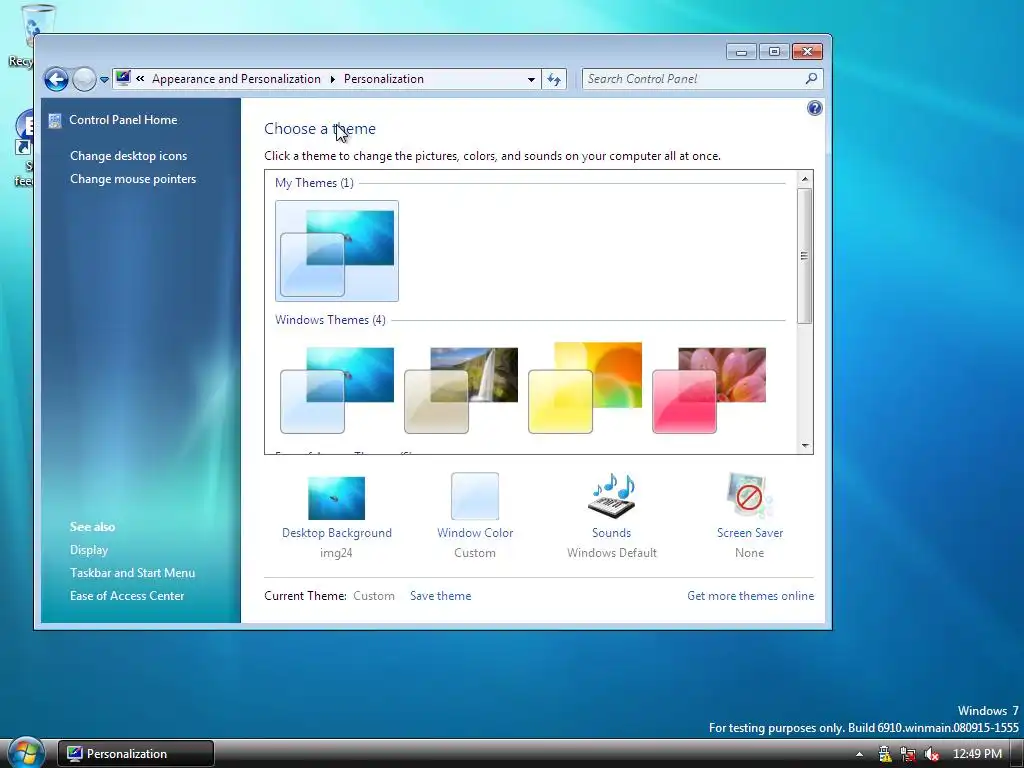Viewport: 1024px width, 768px height.
Task: Click Personalization taskbar button
Action: coord(136,754)
